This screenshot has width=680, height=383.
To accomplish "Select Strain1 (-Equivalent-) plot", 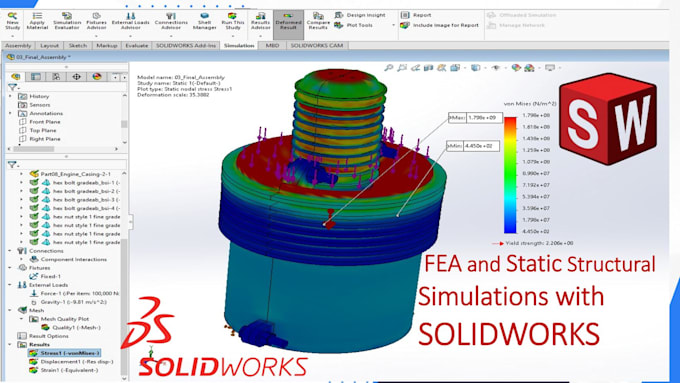I will click(64, 370).
